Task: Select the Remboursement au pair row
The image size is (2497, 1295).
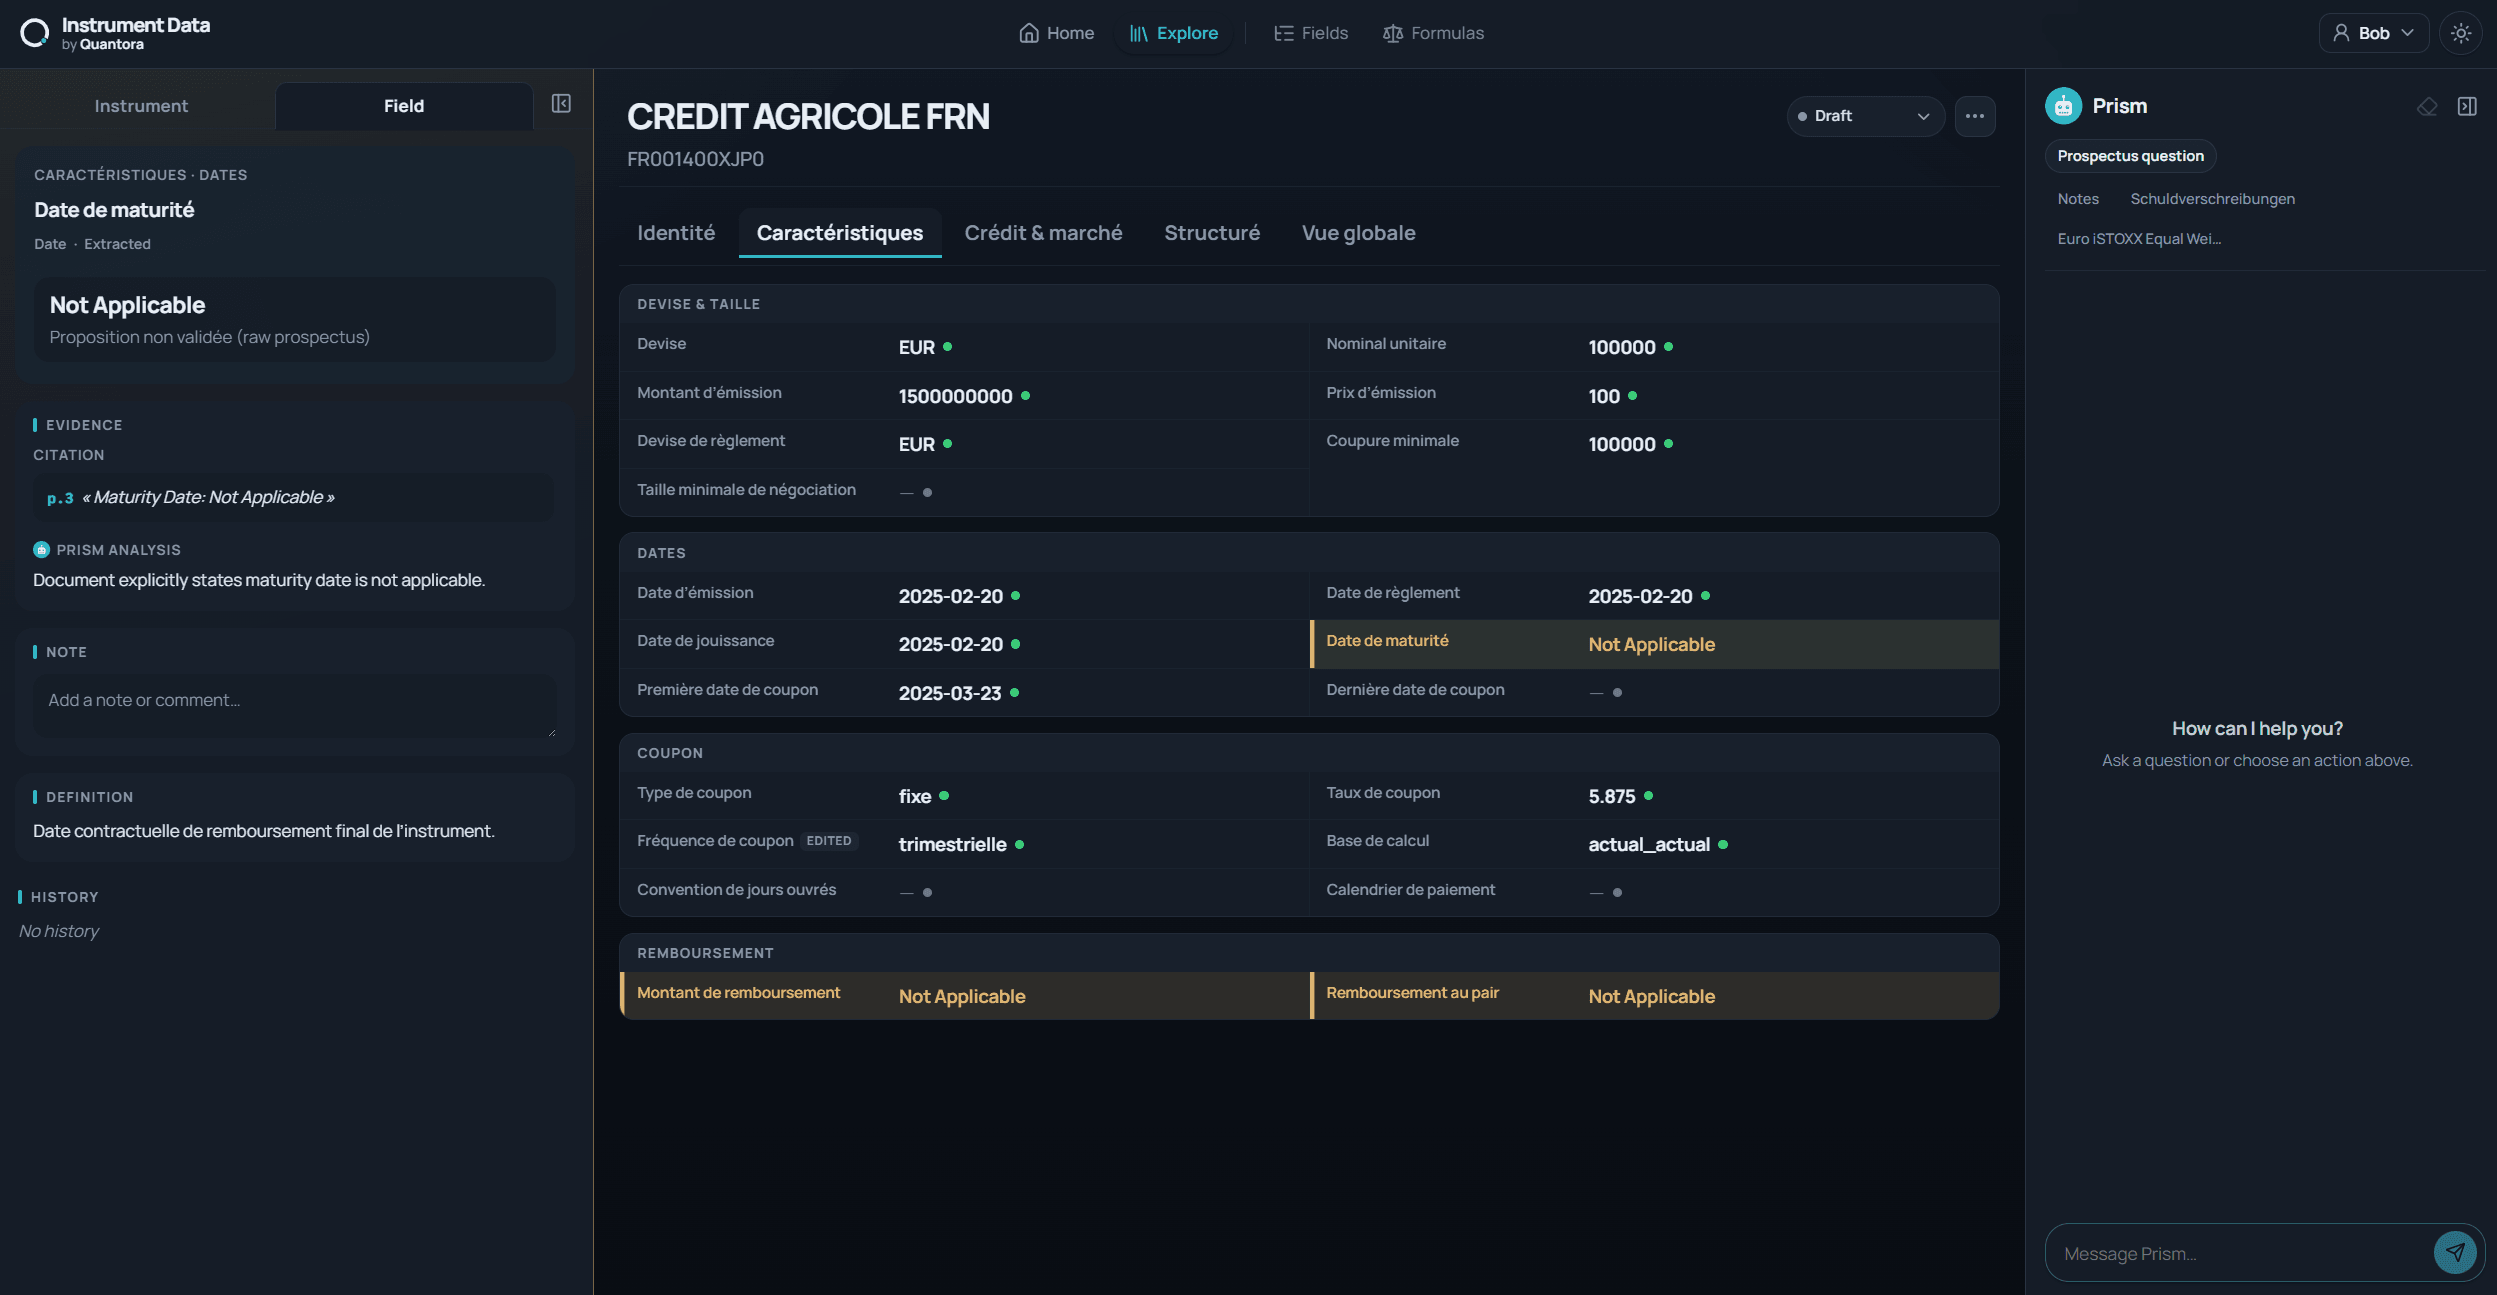Action: (1654, 996)
